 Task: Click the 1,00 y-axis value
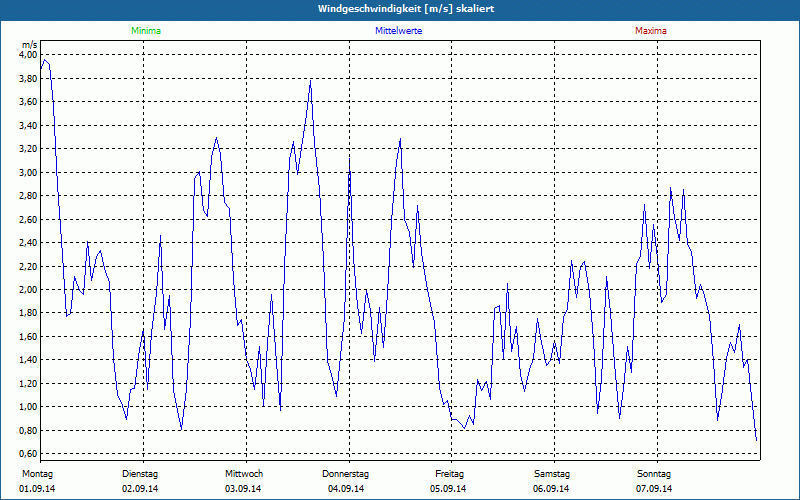[x=29, y=407]
